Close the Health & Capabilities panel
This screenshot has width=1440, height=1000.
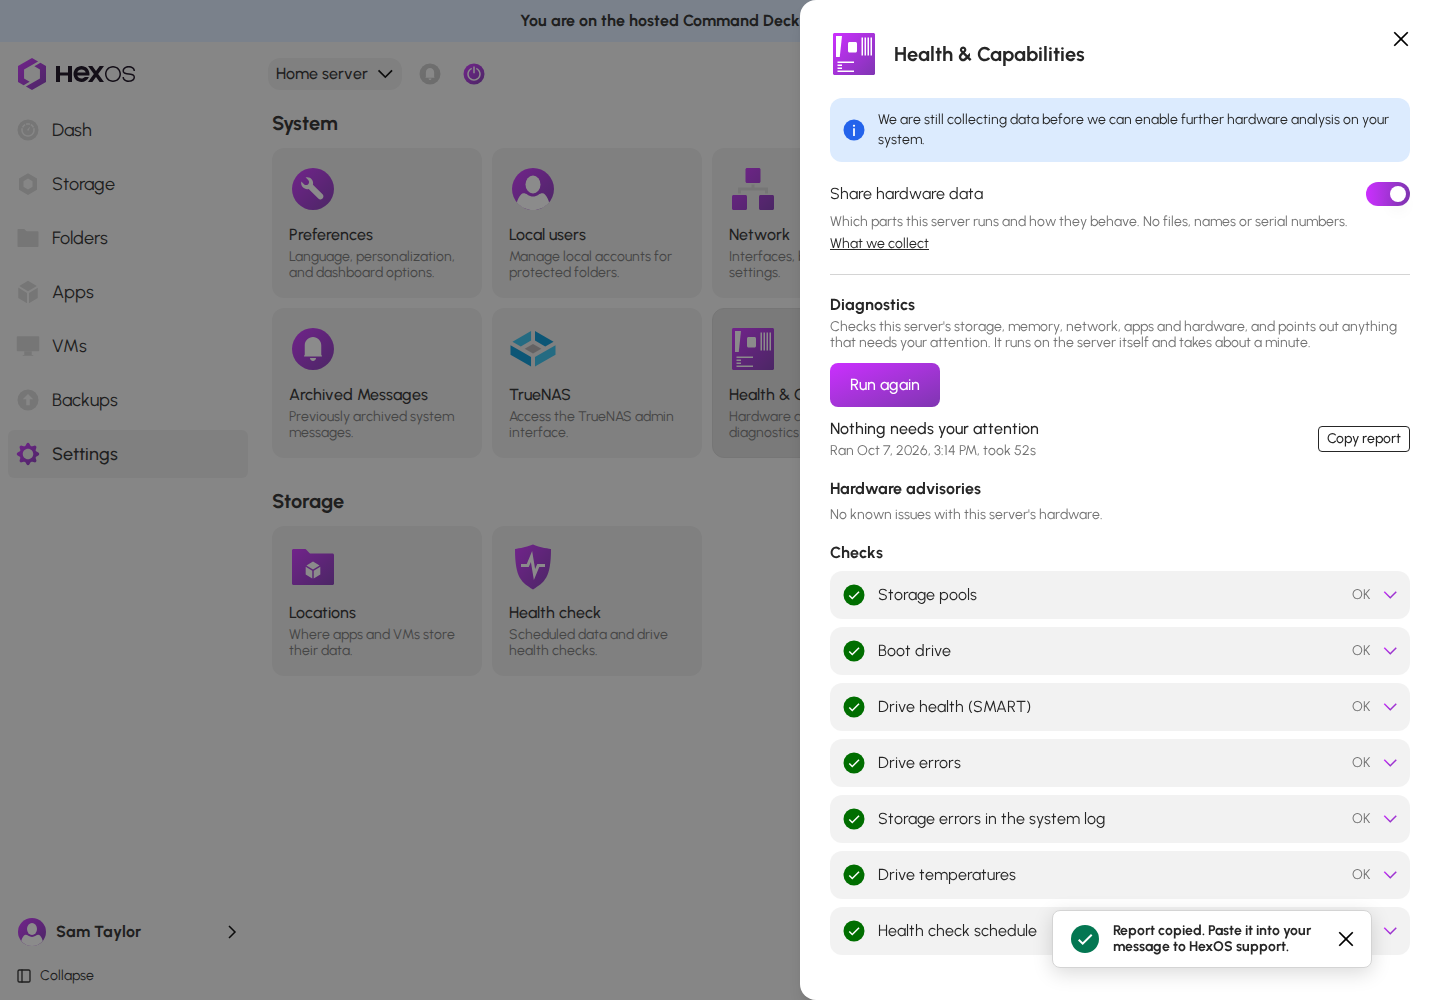tap(1401, 39)
